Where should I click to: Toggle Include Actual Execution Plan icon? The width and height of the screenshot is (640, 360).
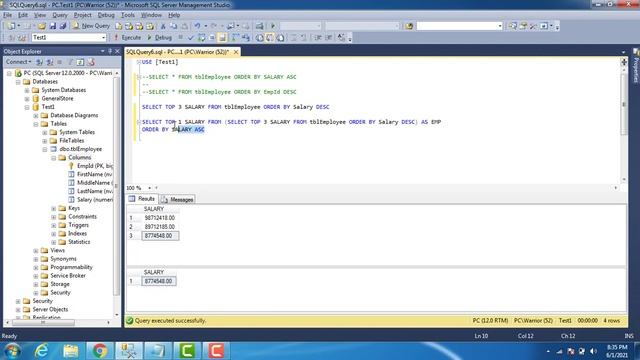coord(235,38)
